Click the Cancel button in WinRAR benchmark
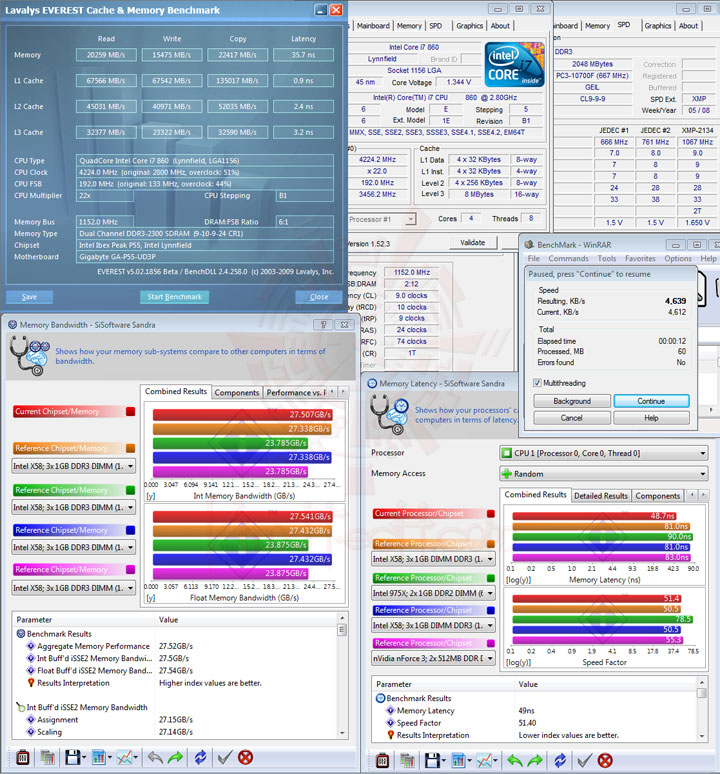The image size is (720, 774). (572, 418)
